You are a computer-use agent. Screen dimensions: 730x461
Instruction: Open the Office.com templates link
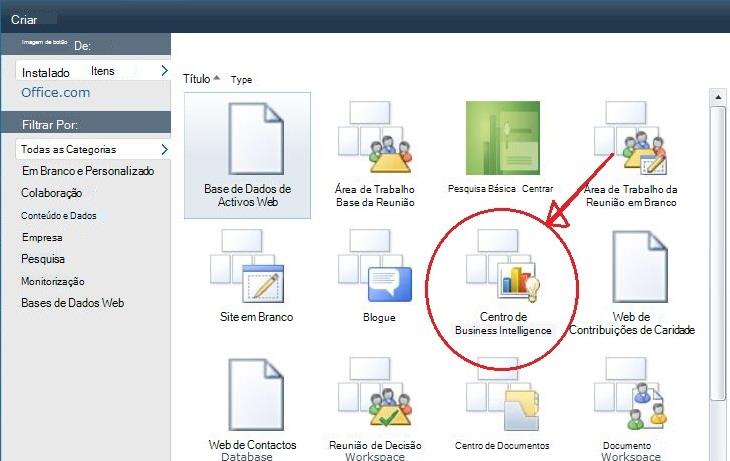pos(55,93)
